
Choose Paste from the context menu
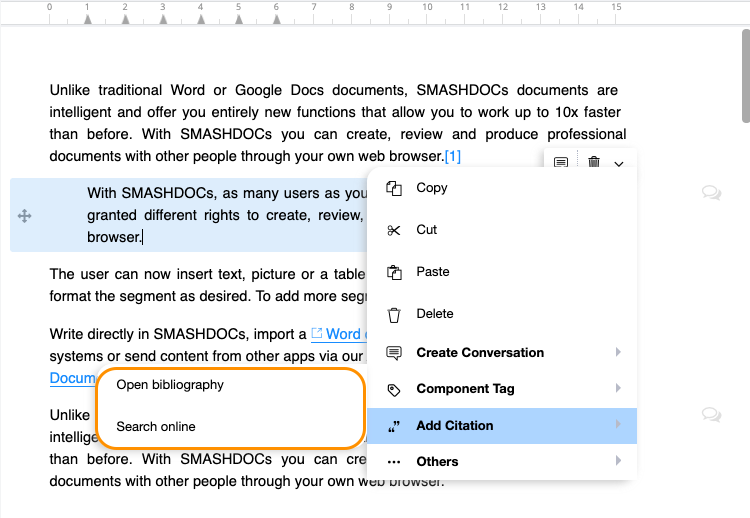pyautogui.click(x=502, y=272)
